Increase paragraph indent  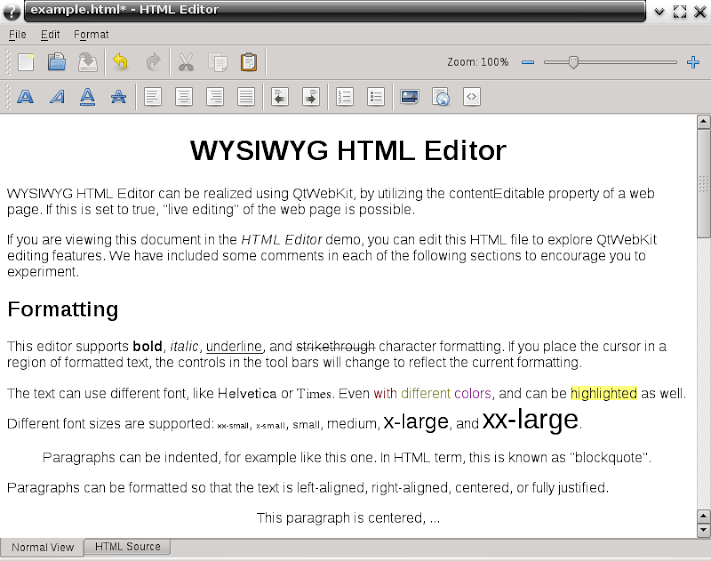click(x=311, y=97)
